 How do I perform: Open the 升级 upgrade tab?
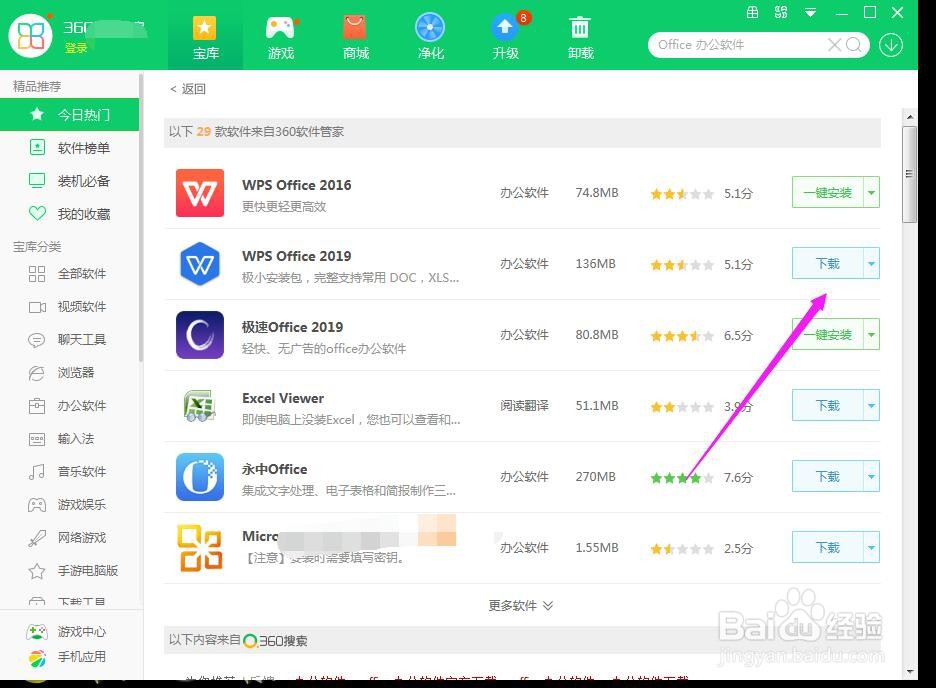point(506,37)
